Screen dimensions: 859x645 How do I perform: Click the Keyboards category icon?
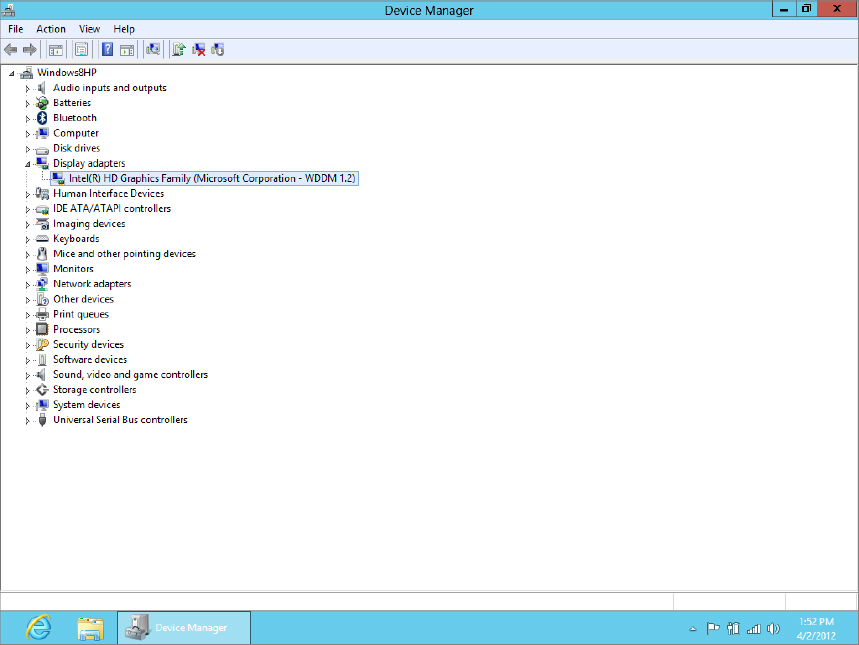42,239
